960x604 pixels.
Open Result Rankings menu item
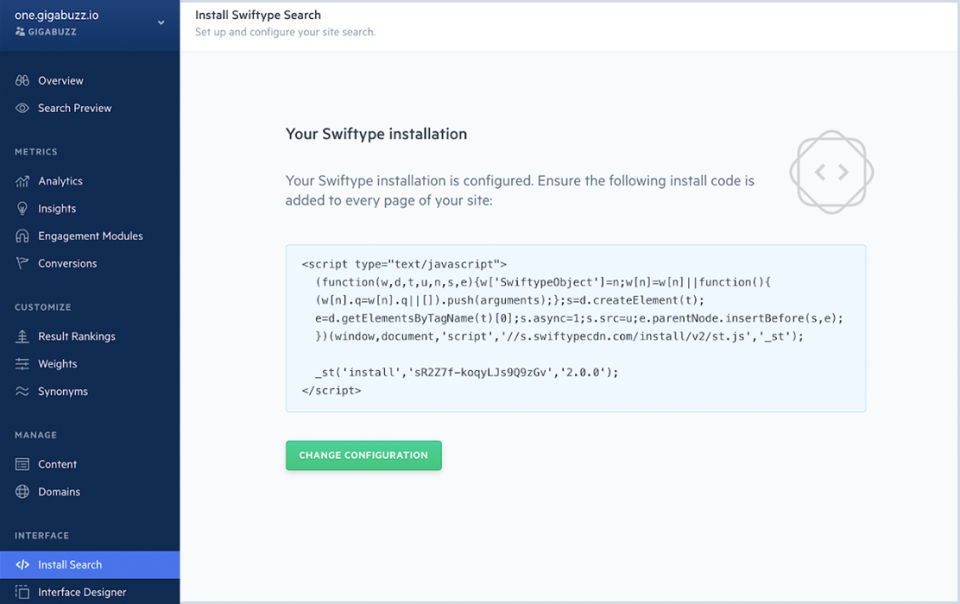pos(76,336)
